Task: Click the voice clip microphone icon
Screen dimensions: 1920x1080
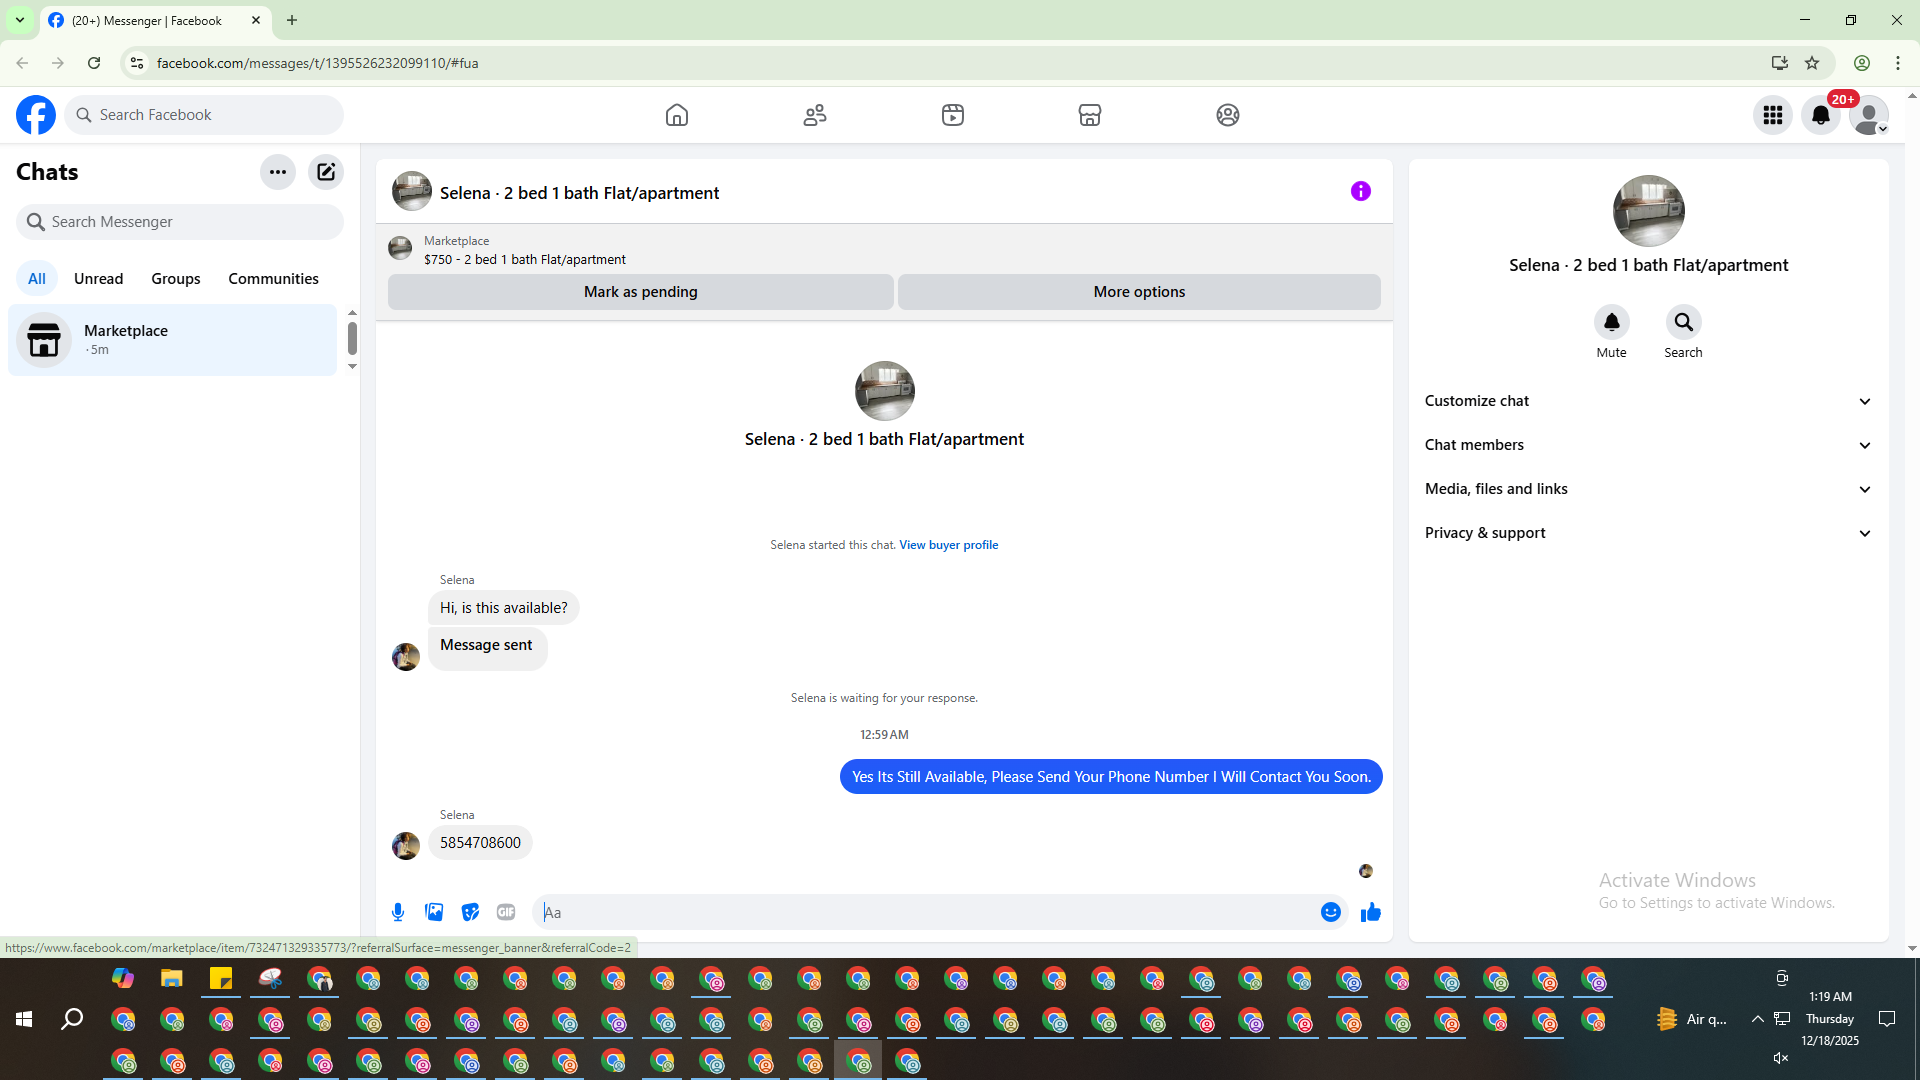Action: pos(398,912)
